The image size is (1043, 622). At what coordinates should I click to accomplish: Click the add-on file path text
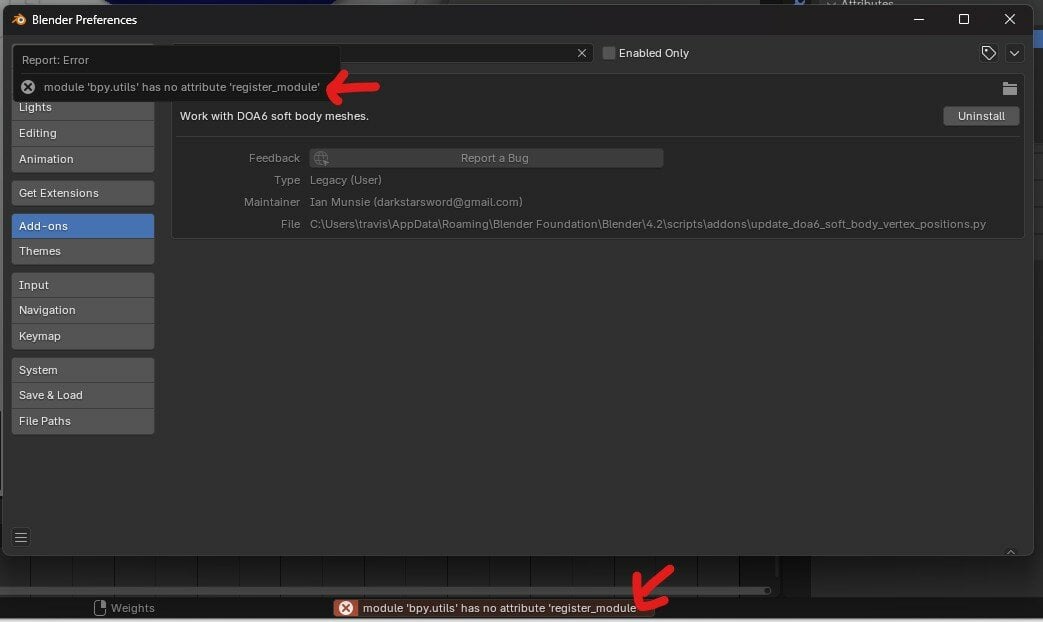648,224
